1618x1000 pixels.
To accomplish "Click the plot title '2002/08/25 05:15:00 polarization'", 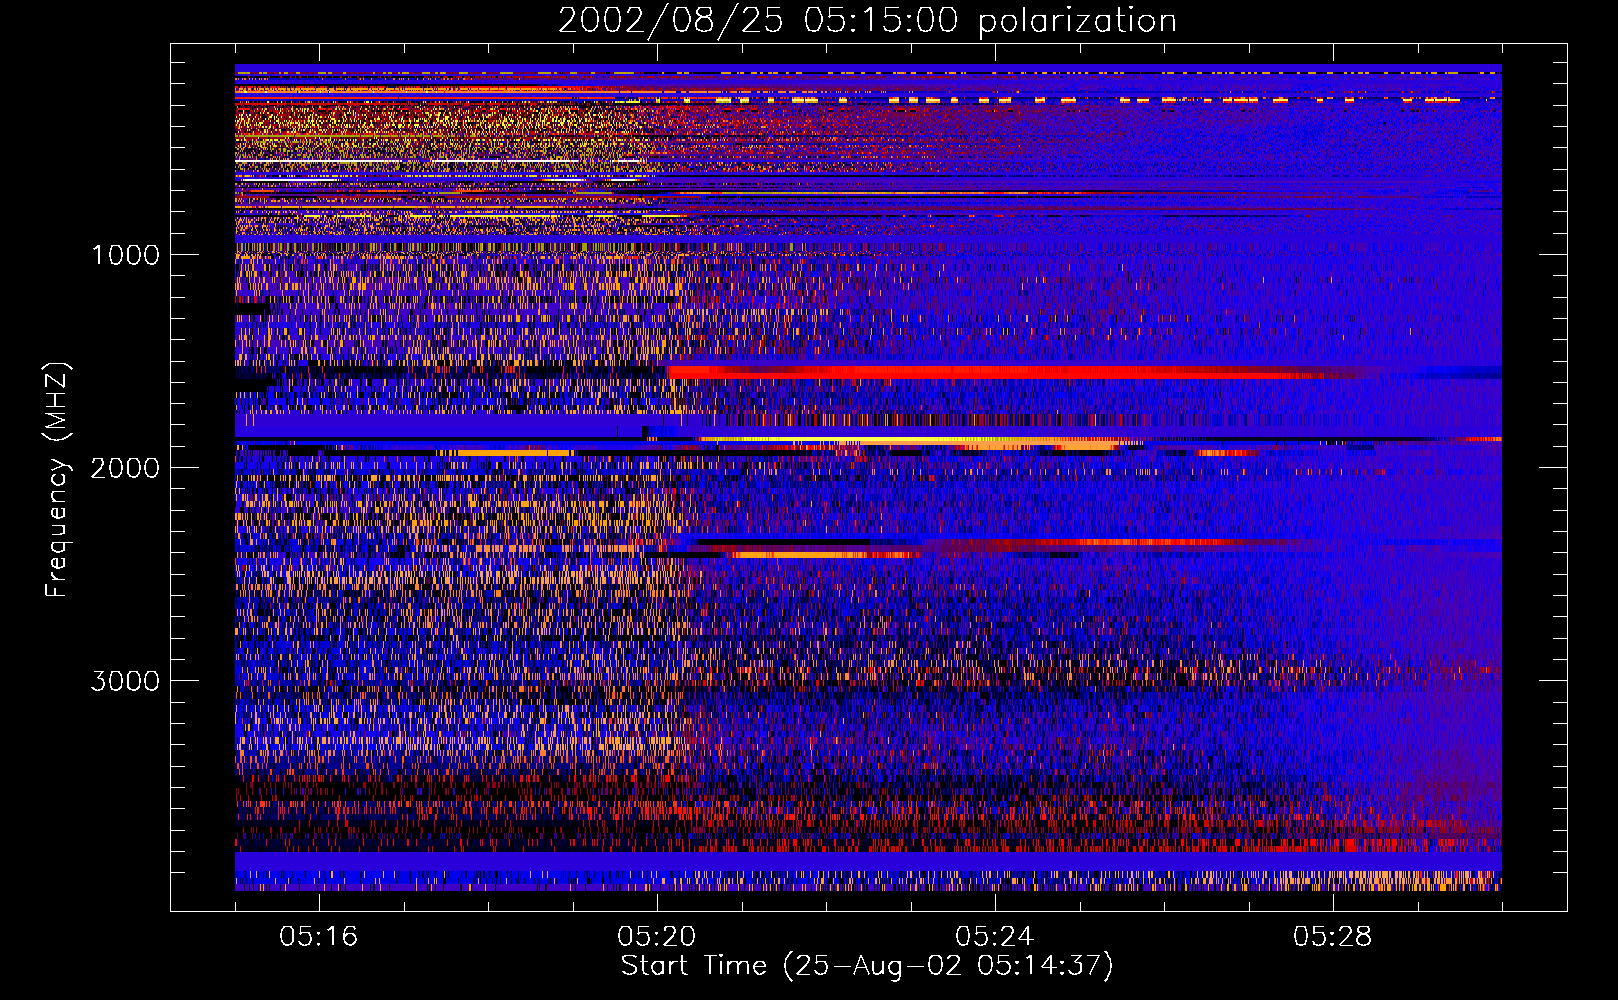I will [x=867, y=20].
